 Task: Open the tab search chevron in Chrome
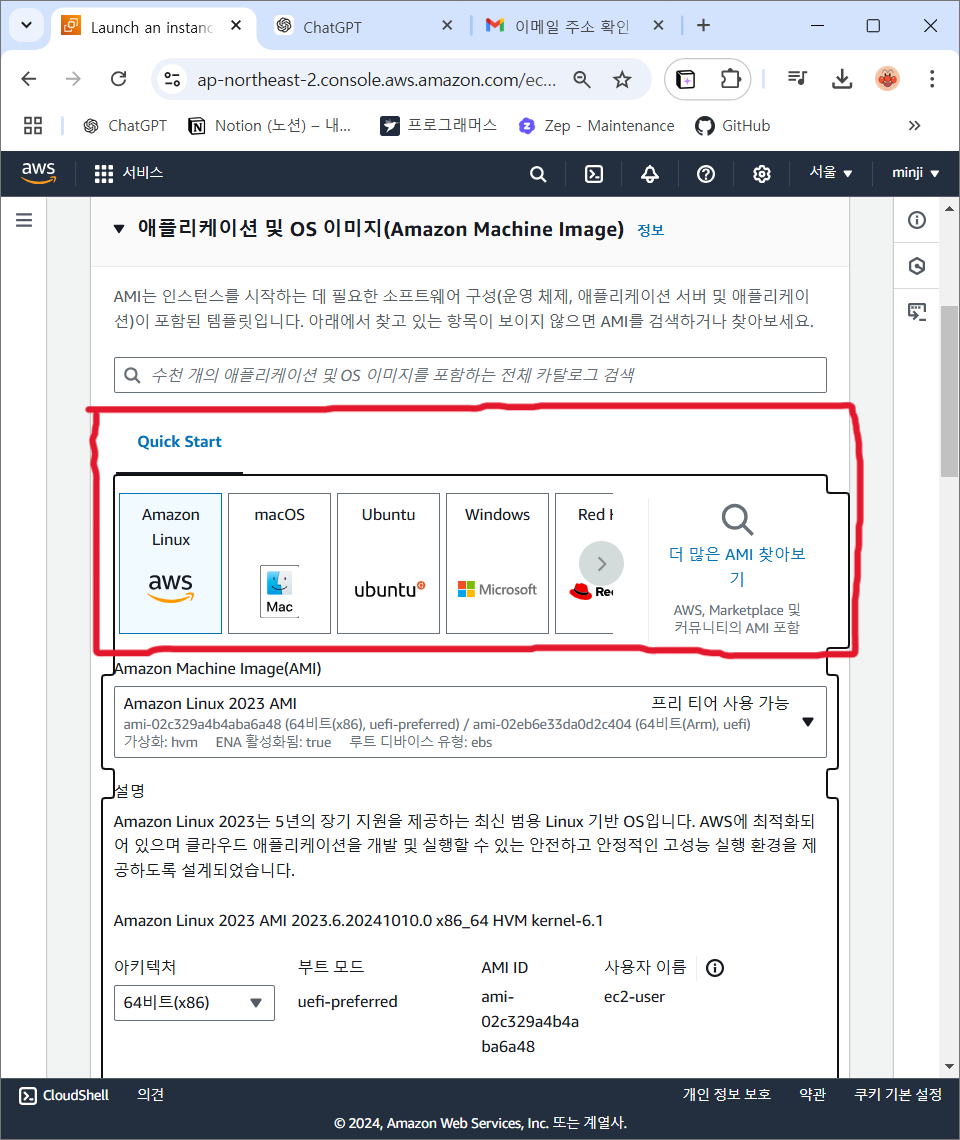tap(26, 25)
